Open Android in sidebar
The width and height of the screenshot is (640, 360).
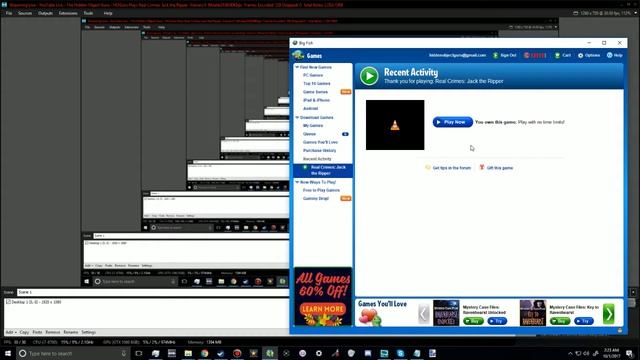pyautogui.click(x=310, y=109)
